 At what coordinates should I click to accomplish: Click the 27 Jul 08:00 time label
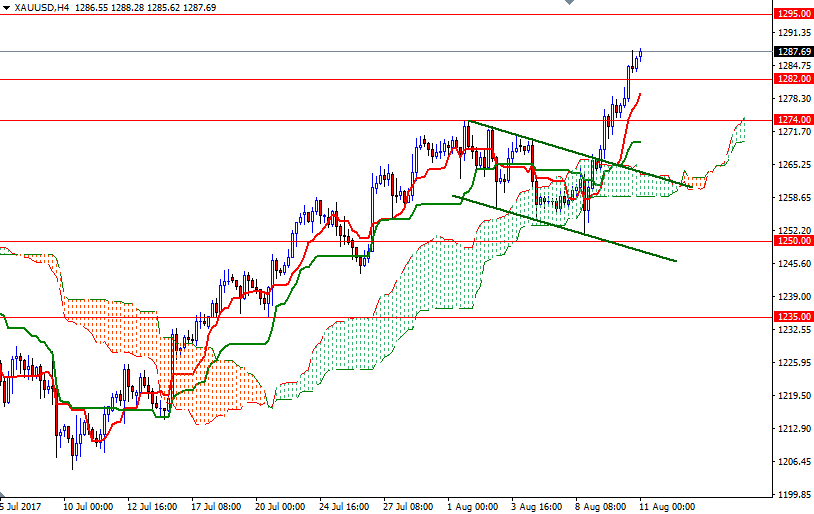tap(408, 507)
